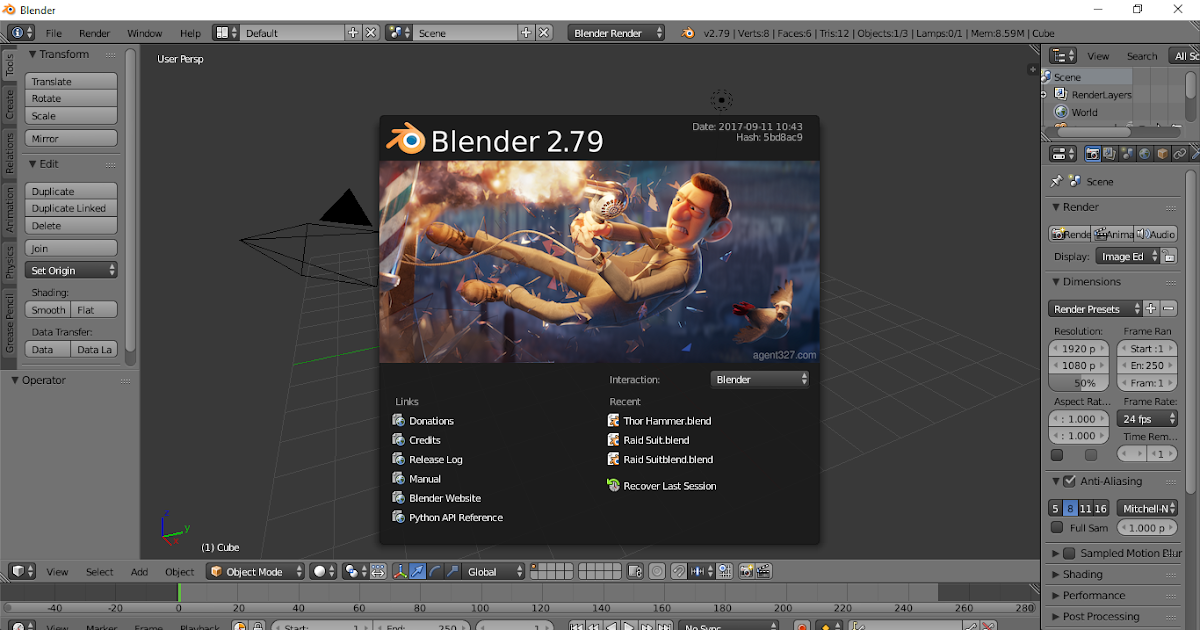Screen dimensions: 1200x630
Task: Open the Render Layers properties tab
Action: (x=1110, y=154)
